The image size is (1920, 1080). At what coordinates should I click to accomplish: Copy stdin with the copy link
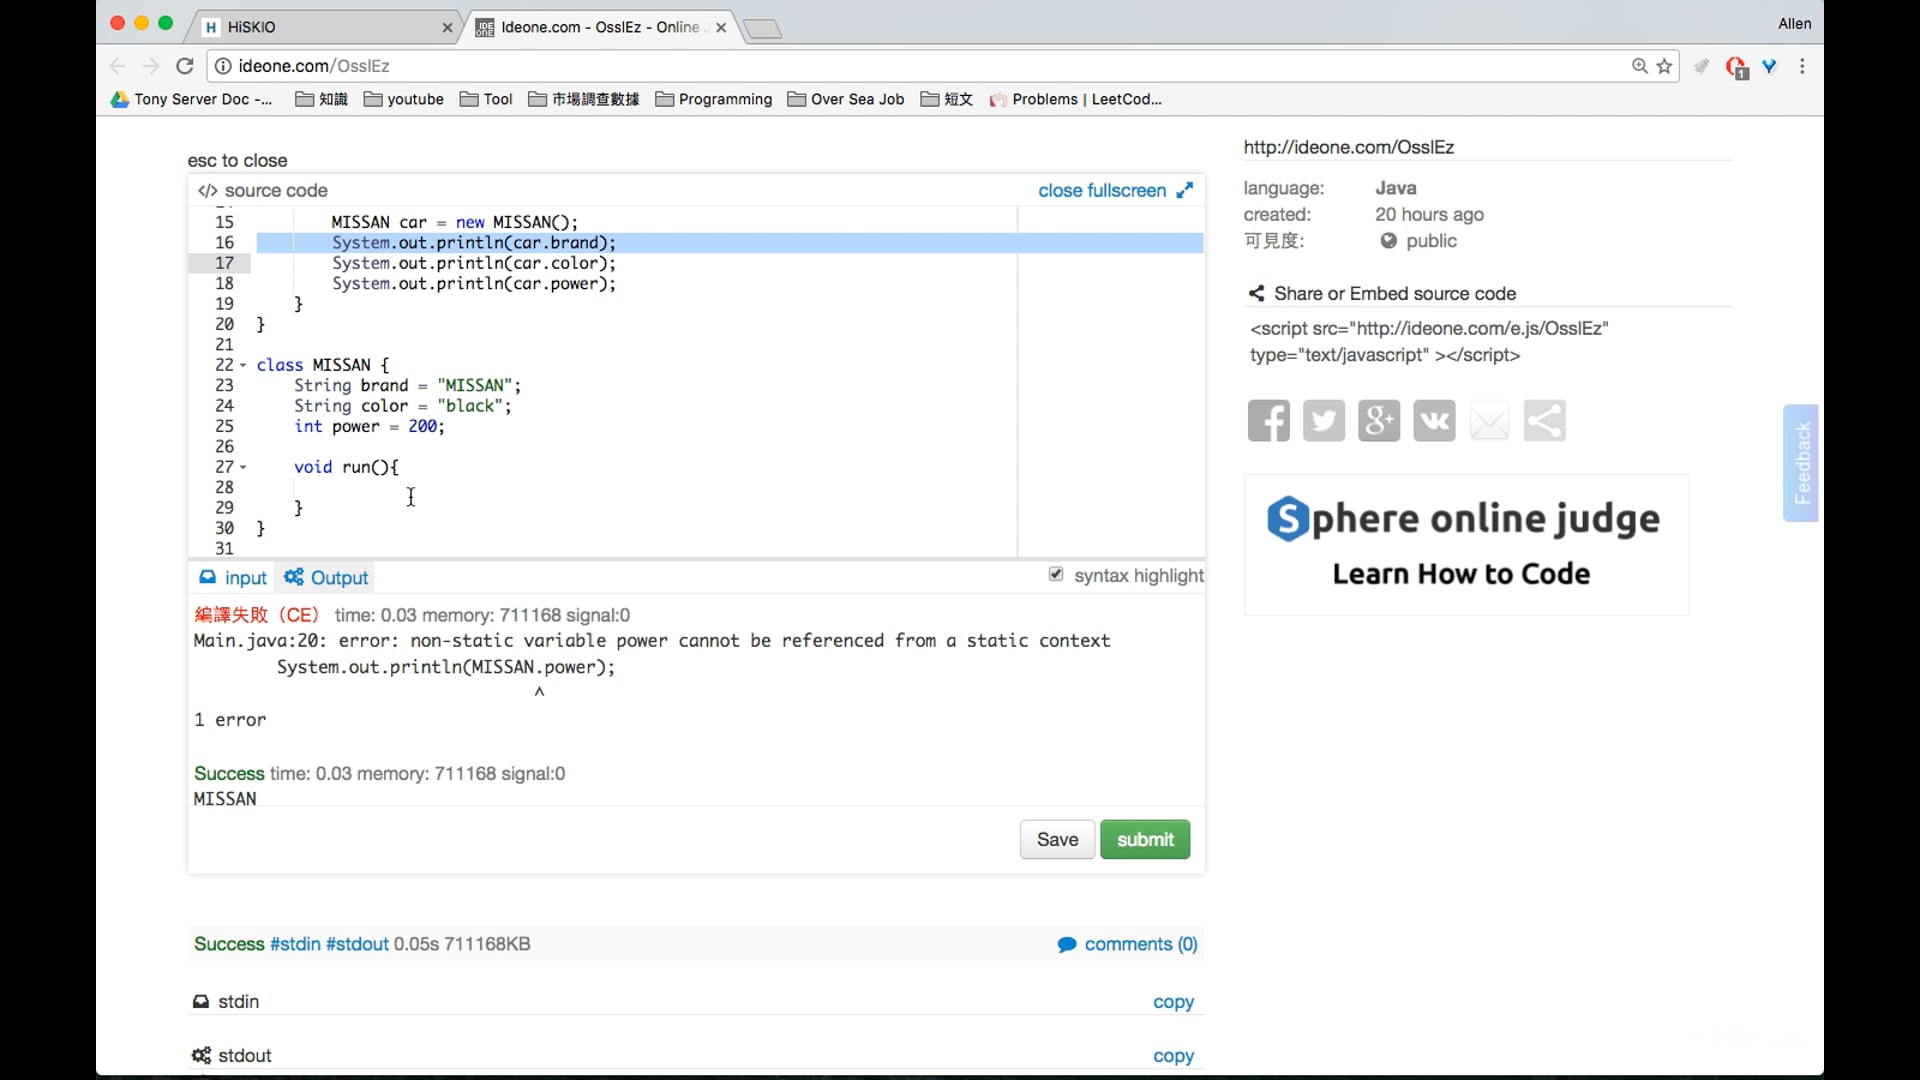pyautogui.click(x=1173, y=1002)
